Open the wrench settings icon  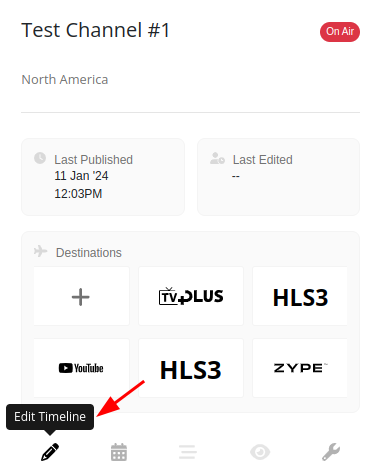pyautogui.click(x=331, y=452)
